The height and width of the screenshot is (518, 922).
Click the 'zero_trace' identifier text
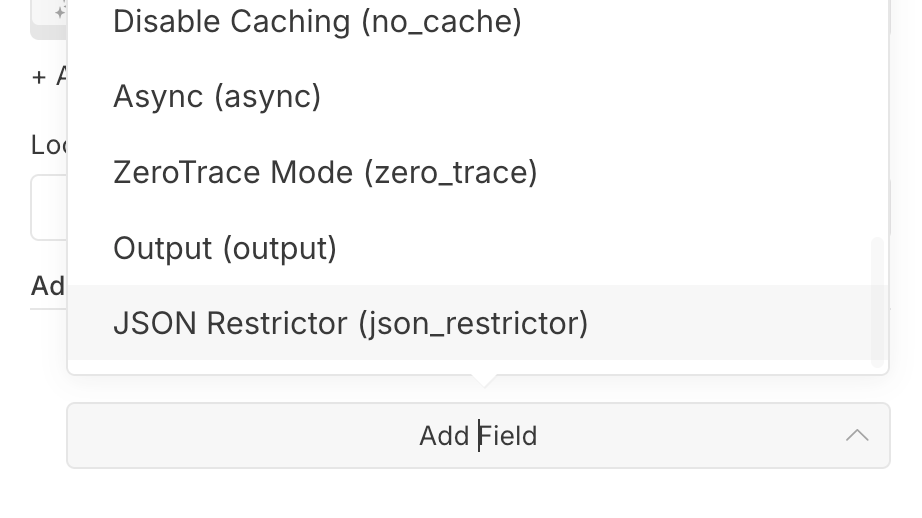450,173
